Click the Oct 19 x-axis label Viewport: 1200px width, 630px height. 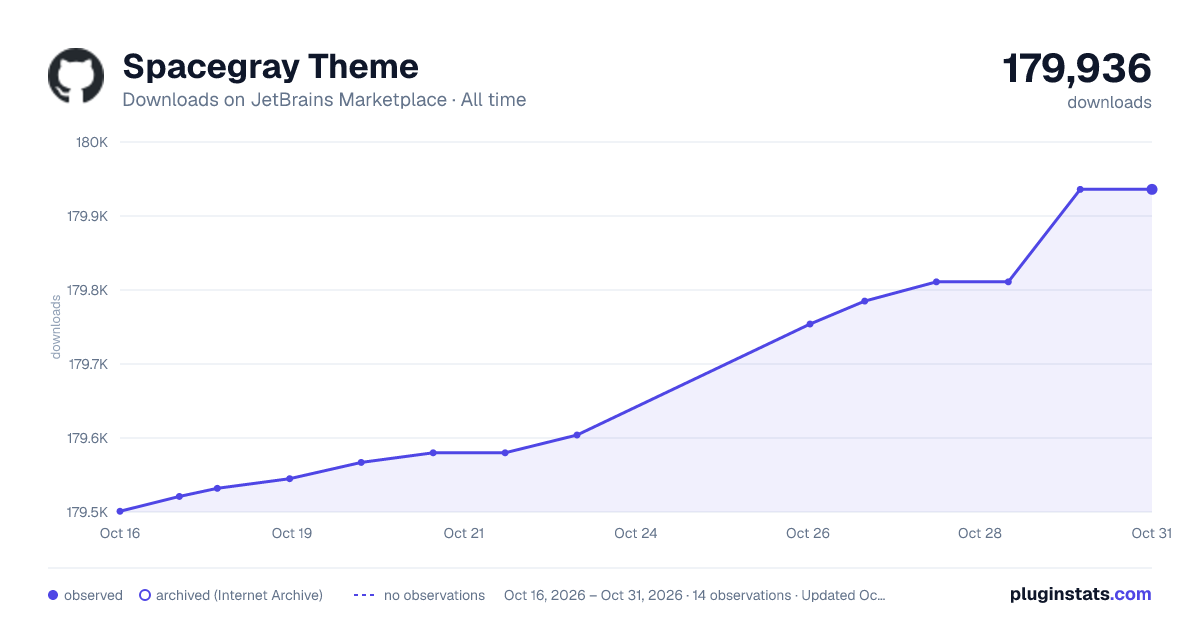(x=292, y=533)
